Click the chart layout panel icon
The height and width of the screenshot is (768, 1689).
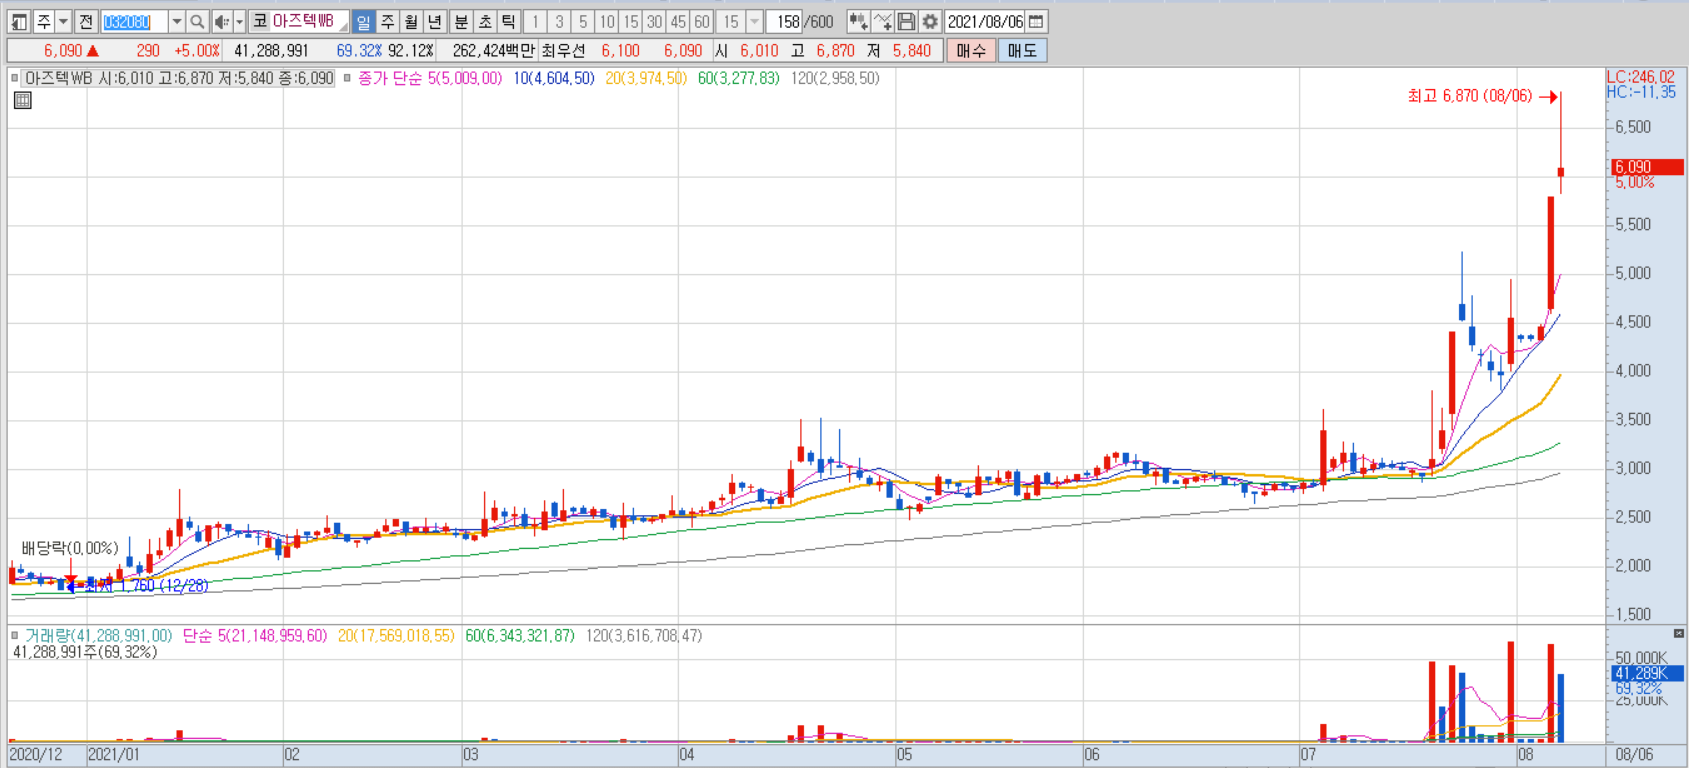19,21
